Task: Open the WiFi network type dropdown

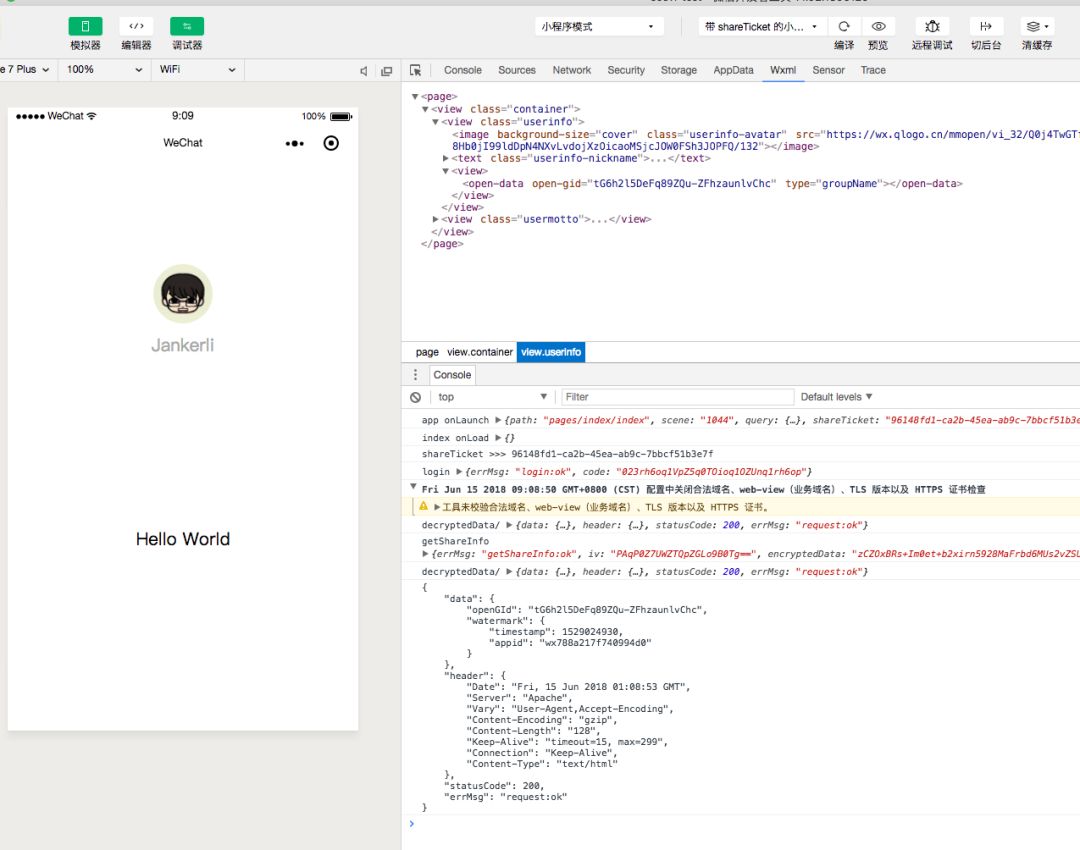Action: click(x=198, y=70)
